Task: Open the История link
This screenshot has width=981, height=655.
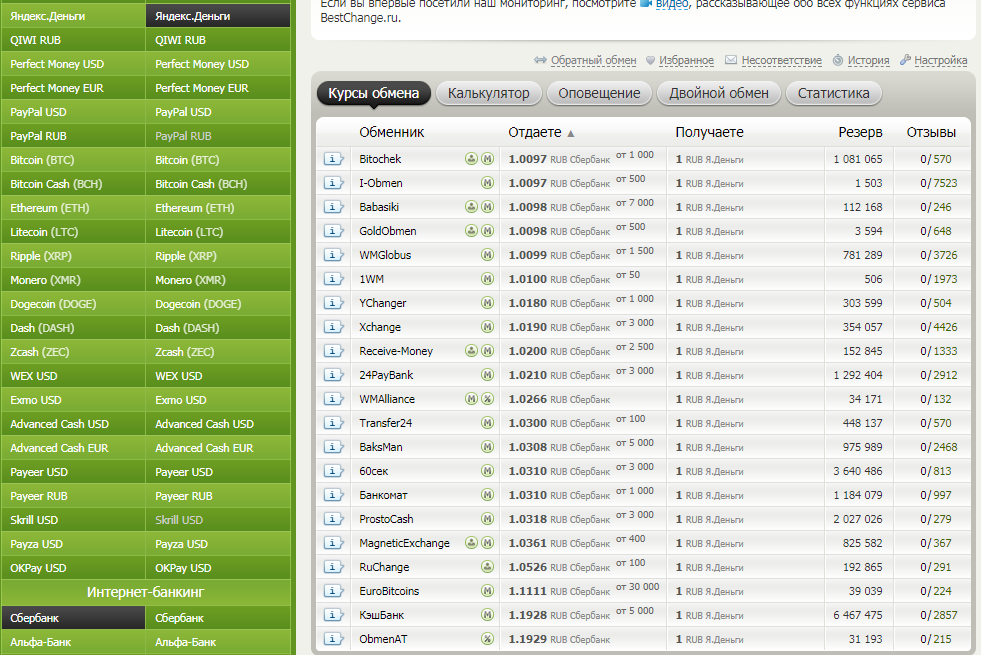Action: pyautogui.click(x=868, y=61)
